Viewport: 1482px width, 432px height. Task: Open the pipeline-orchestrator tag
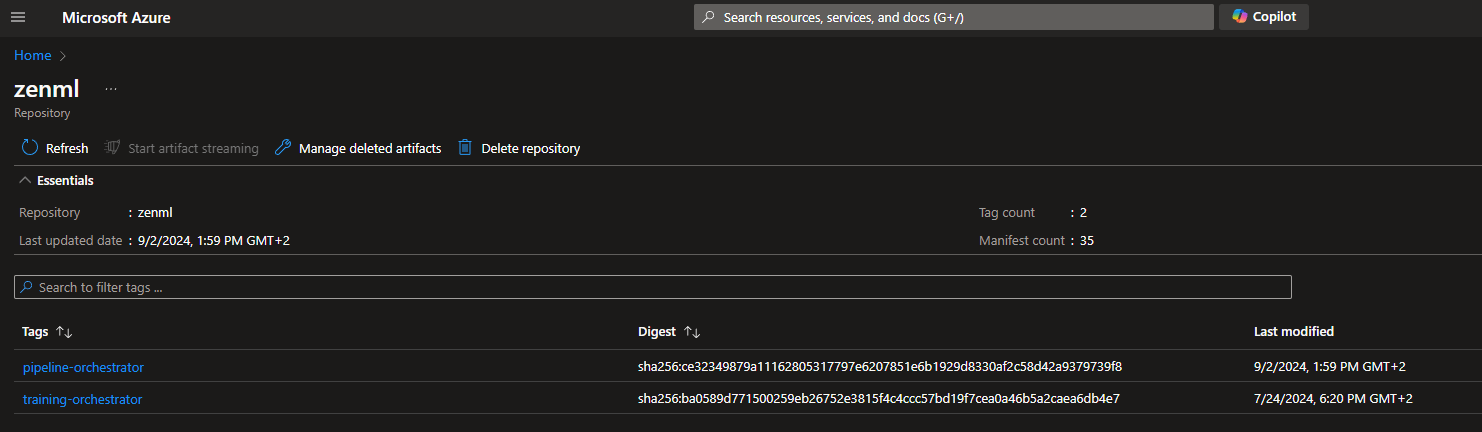click(83, 367)
